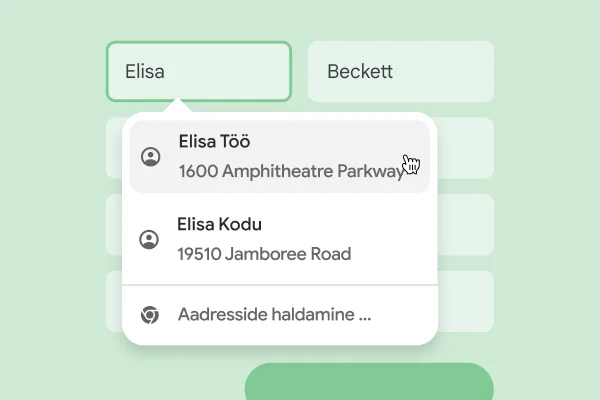Click the word Beckett inside the second field
Screen dimensions: 600x400
tap(360, 72)
